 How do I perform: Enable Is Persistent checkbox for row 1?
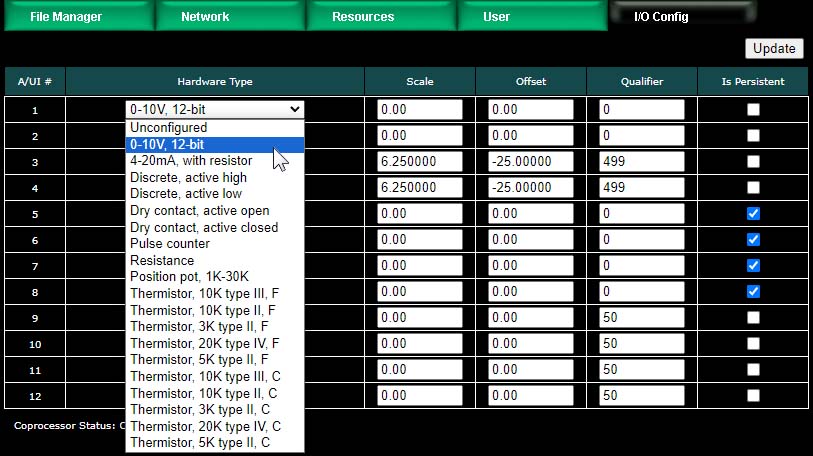(753, 110)
